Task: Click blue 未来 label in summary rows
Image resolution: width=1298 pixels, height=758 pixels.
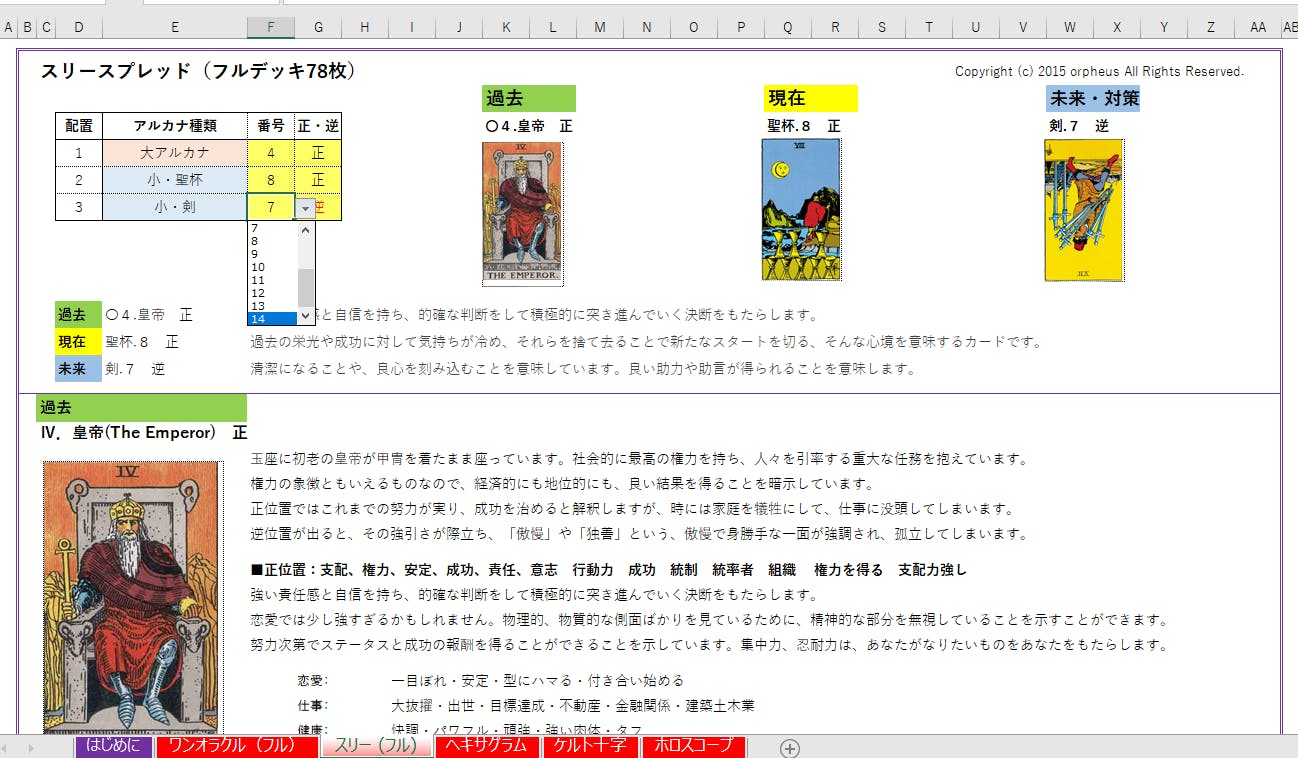Action: (79, 368)
